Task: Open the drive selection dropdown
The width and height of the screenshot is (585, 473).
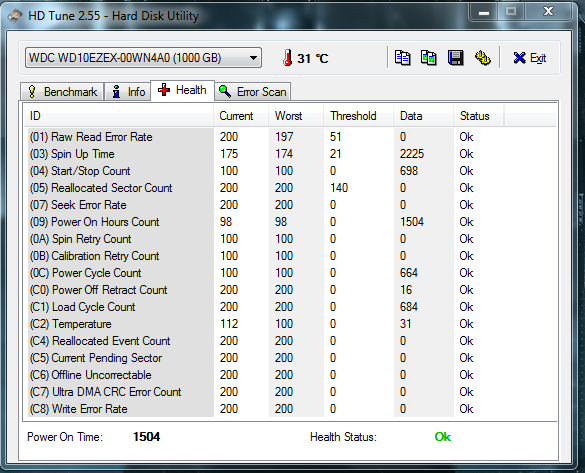Action: click(143, 58)
